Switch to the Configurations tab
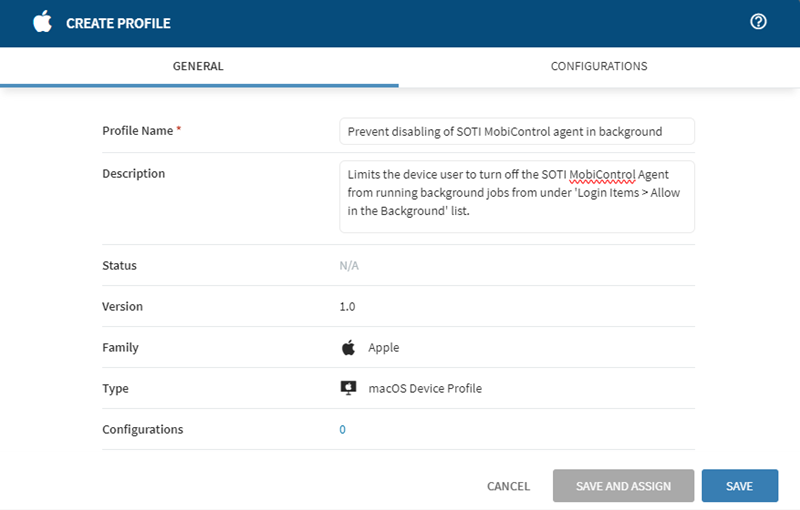The image size is (800, 510). pos(599,66)
